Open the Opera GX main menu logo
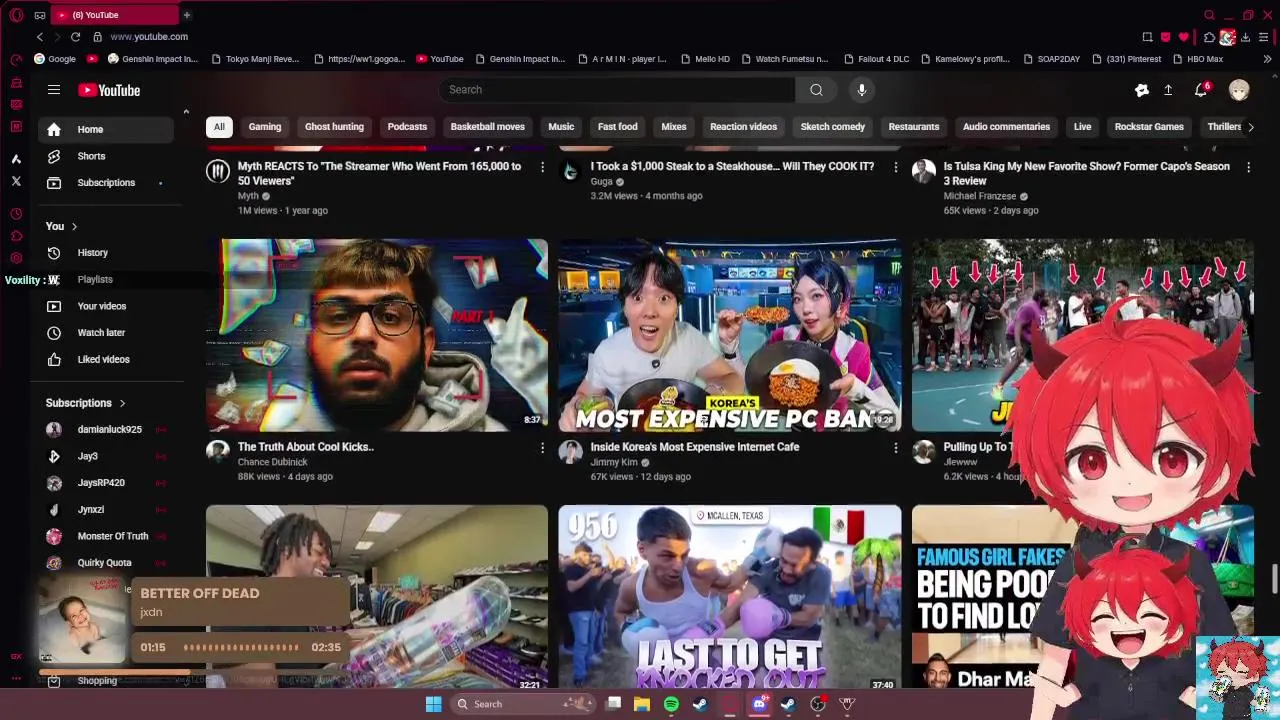Image resolution: width=1280 pixels, height=720 pixels. tap(16, 15)
